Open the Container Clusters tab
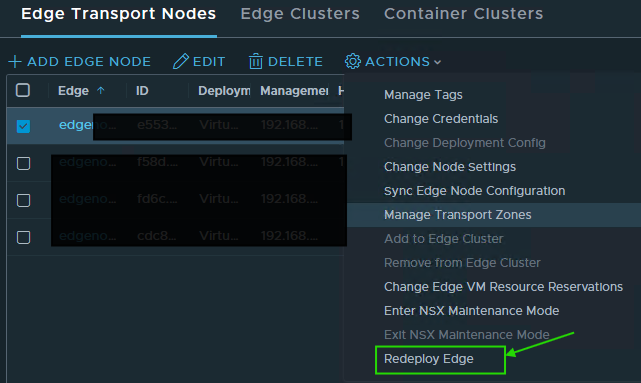Image resolution: width=641 pixels, height=383 pixels. [x=464, y=14]
